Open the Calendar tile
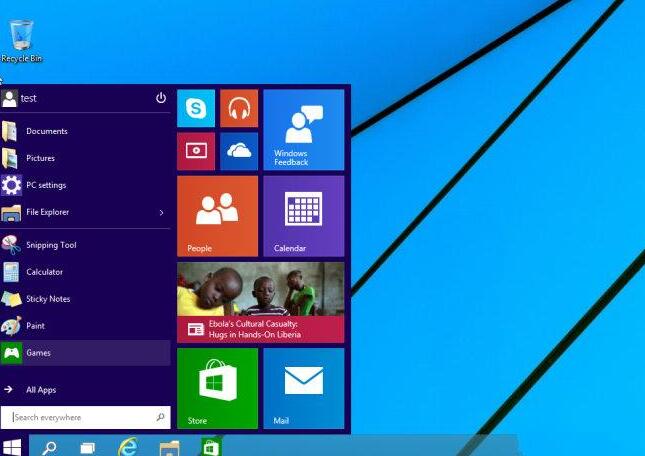Screen dimensions: 645x456 pos(304,216)
